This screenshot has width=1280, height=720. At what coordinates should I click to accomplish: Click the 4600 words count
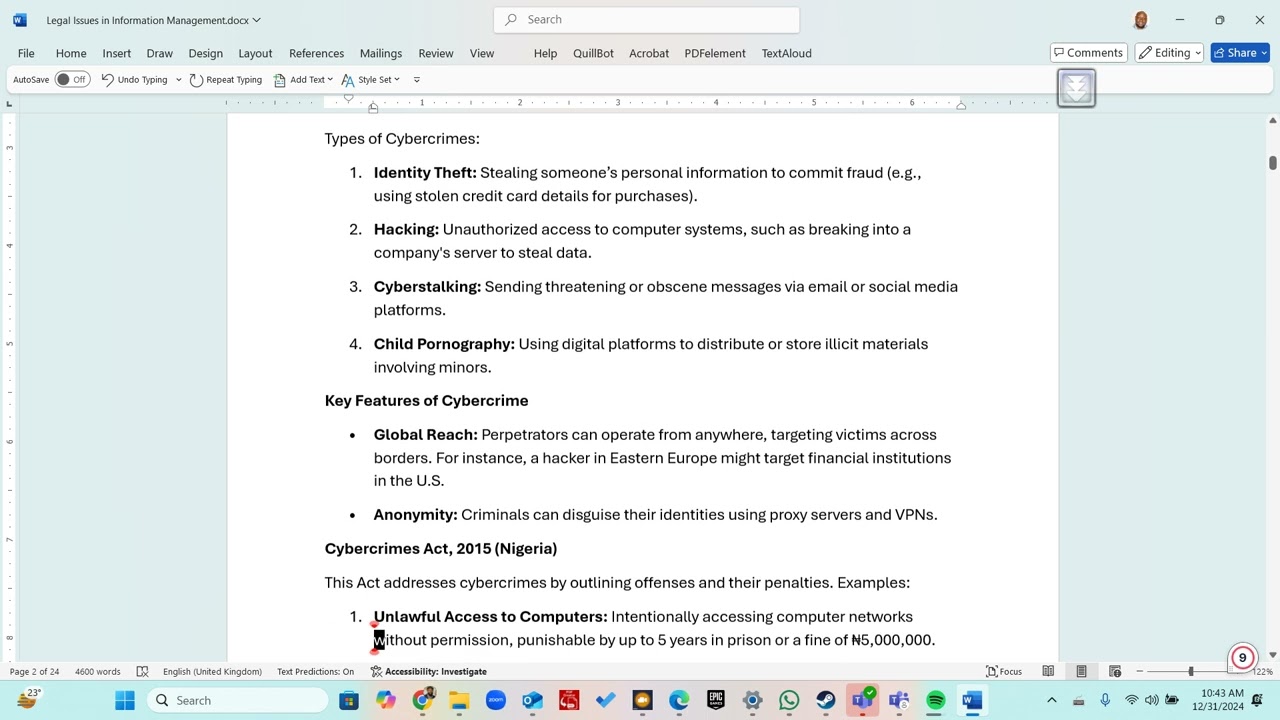point(97,671)
